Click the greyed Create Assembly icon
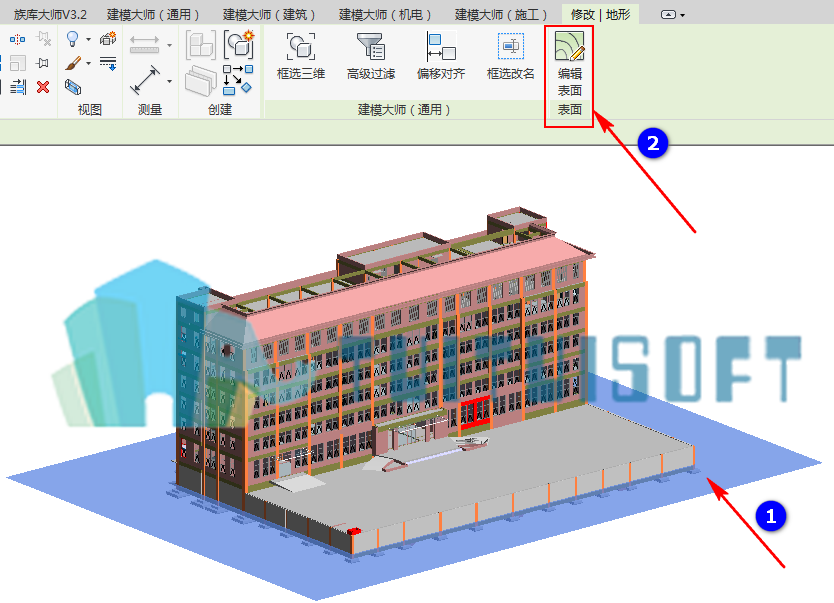 201,45
